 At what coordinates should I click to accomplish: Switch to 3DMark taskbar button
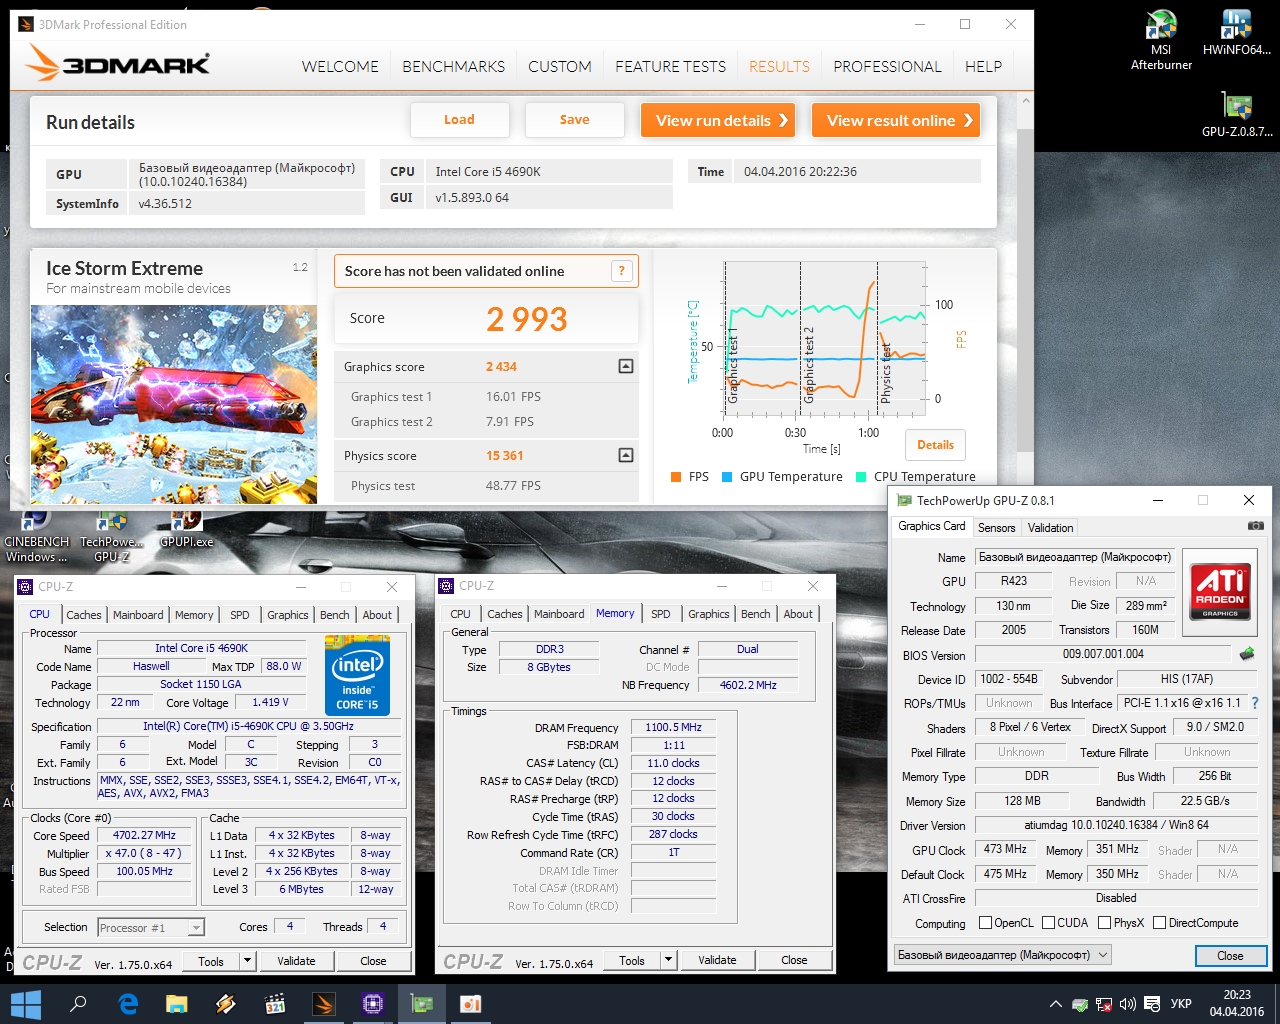pyautogui.click(x=324, y=1004)
